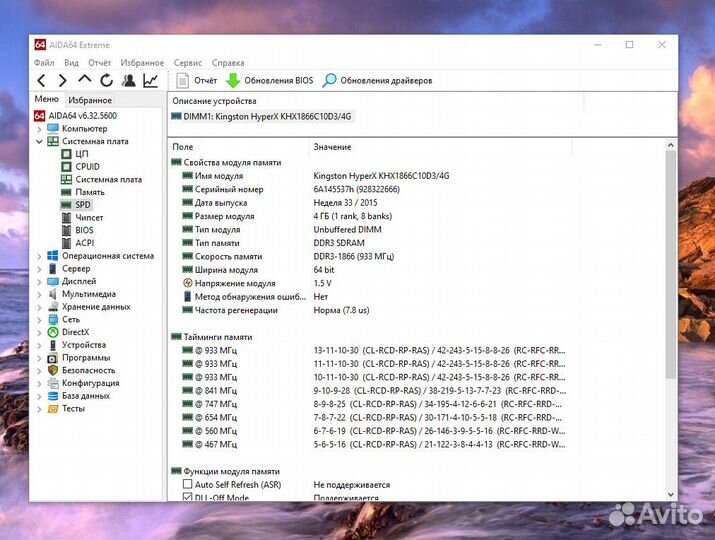This screenshot has width=715, height=540.
Task: Open the Чипсет tree item
Action: (x=89, y=218)
